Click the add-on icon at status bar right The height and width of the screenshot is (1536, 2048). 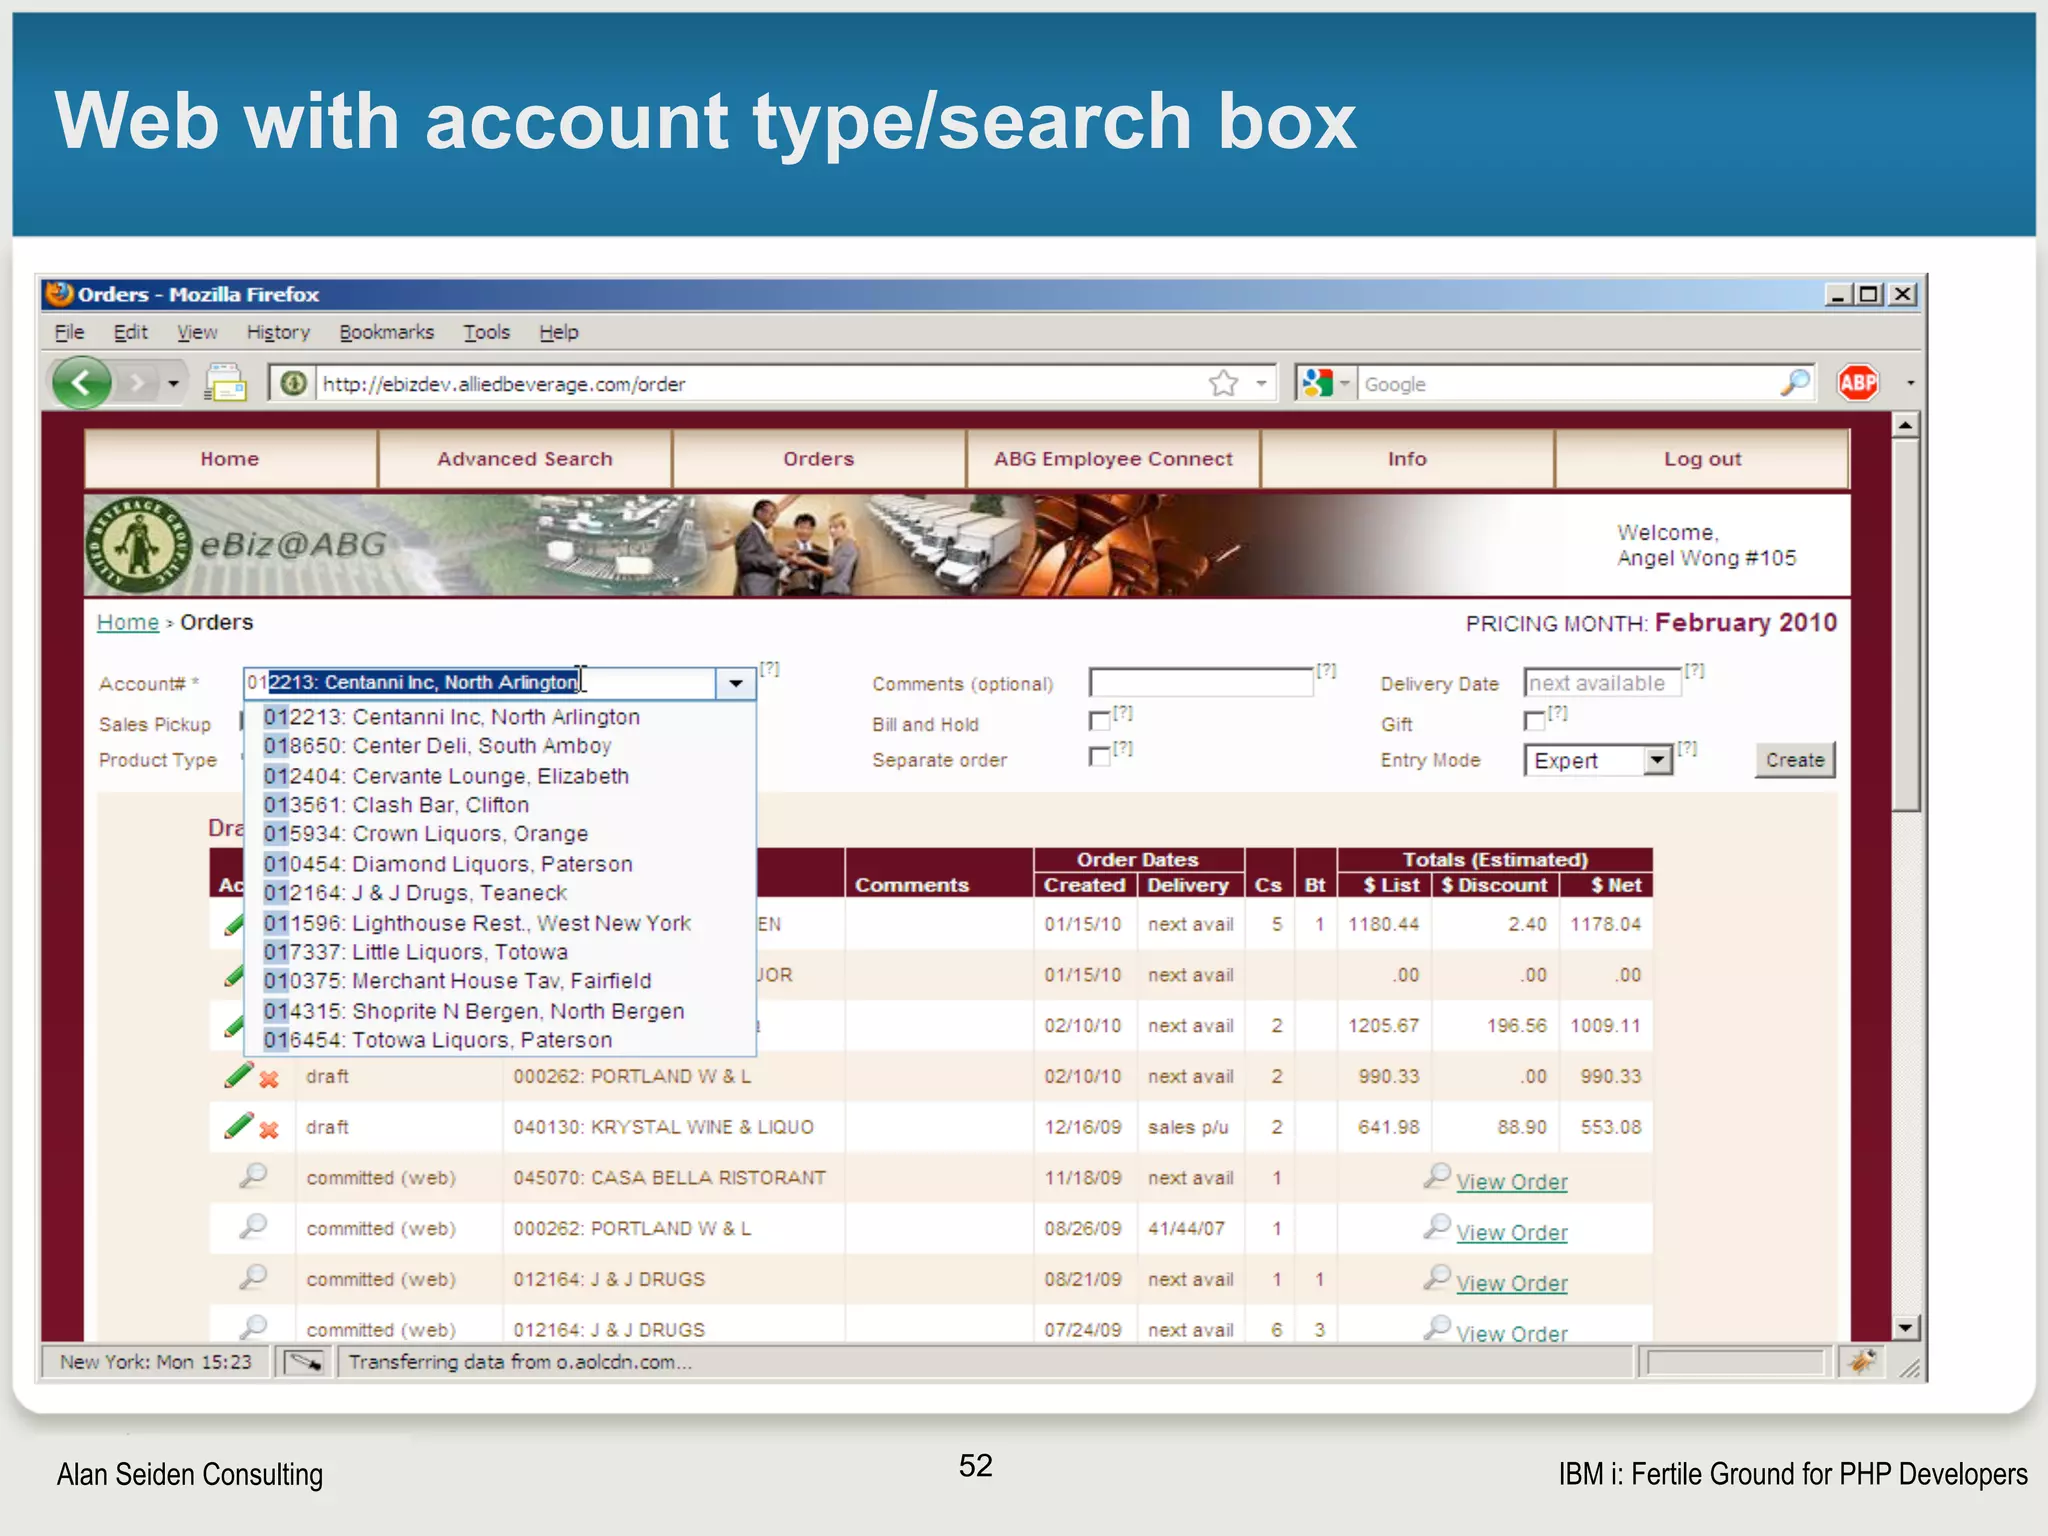[1862, 1362]
